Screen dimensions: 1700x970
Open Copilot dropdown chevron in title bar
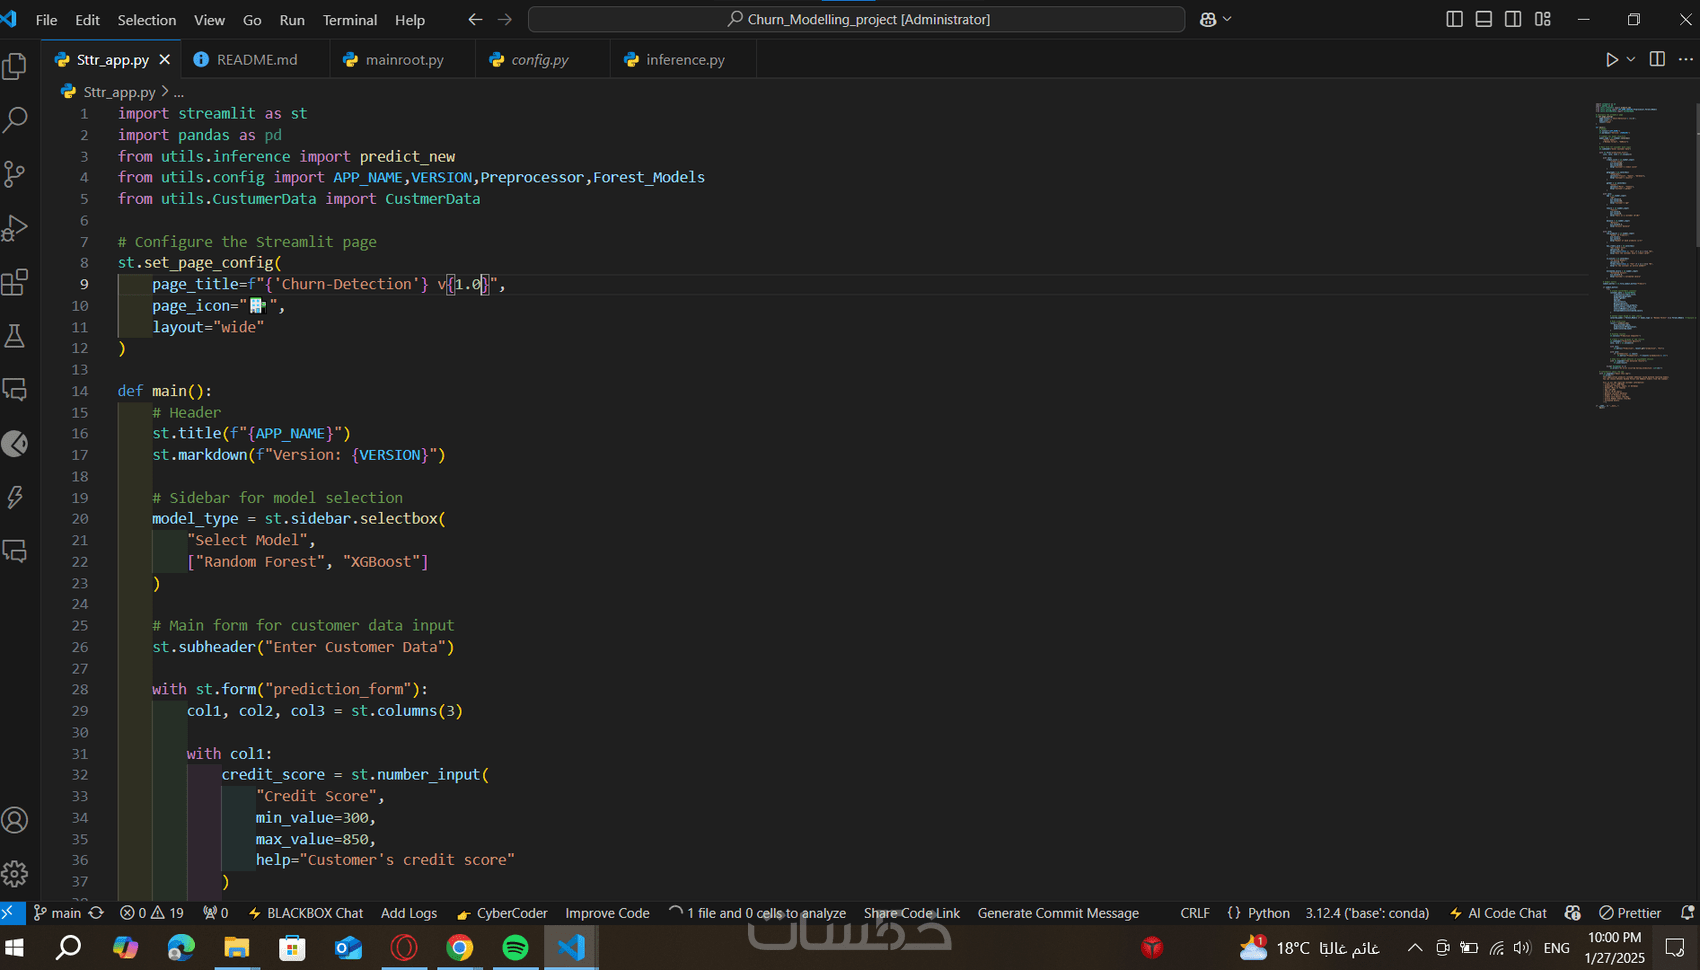click(1227, 19)
